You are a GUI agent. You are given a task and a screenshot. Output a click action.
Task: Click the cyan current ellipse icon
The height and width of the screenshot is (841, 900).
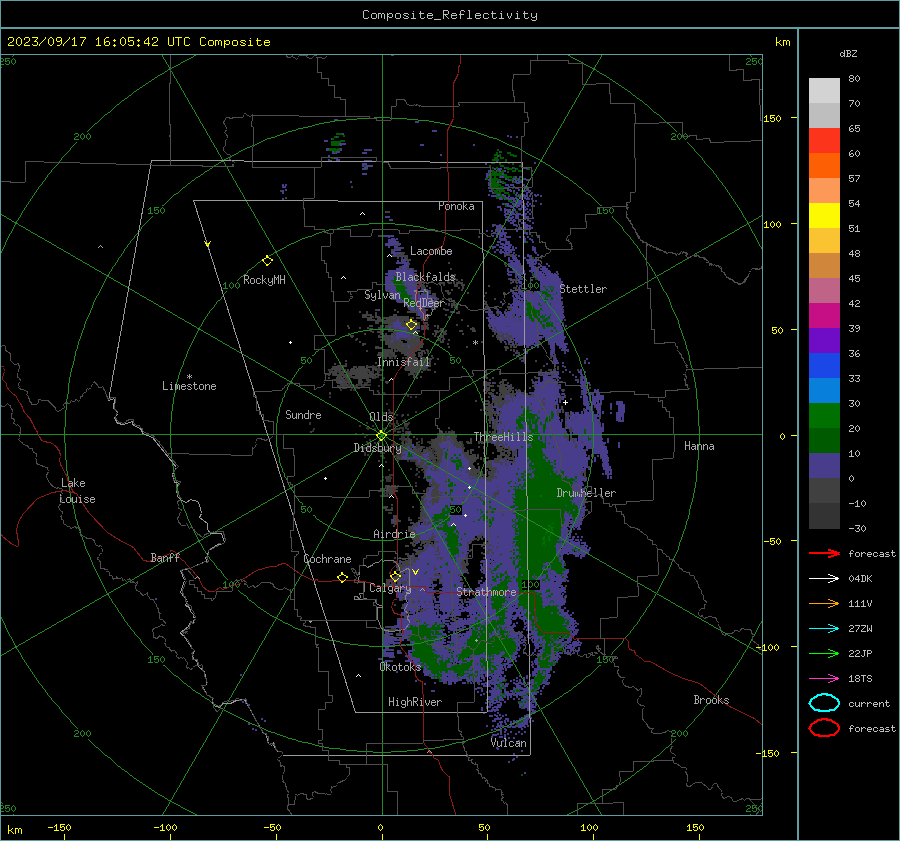pos(824,703)
